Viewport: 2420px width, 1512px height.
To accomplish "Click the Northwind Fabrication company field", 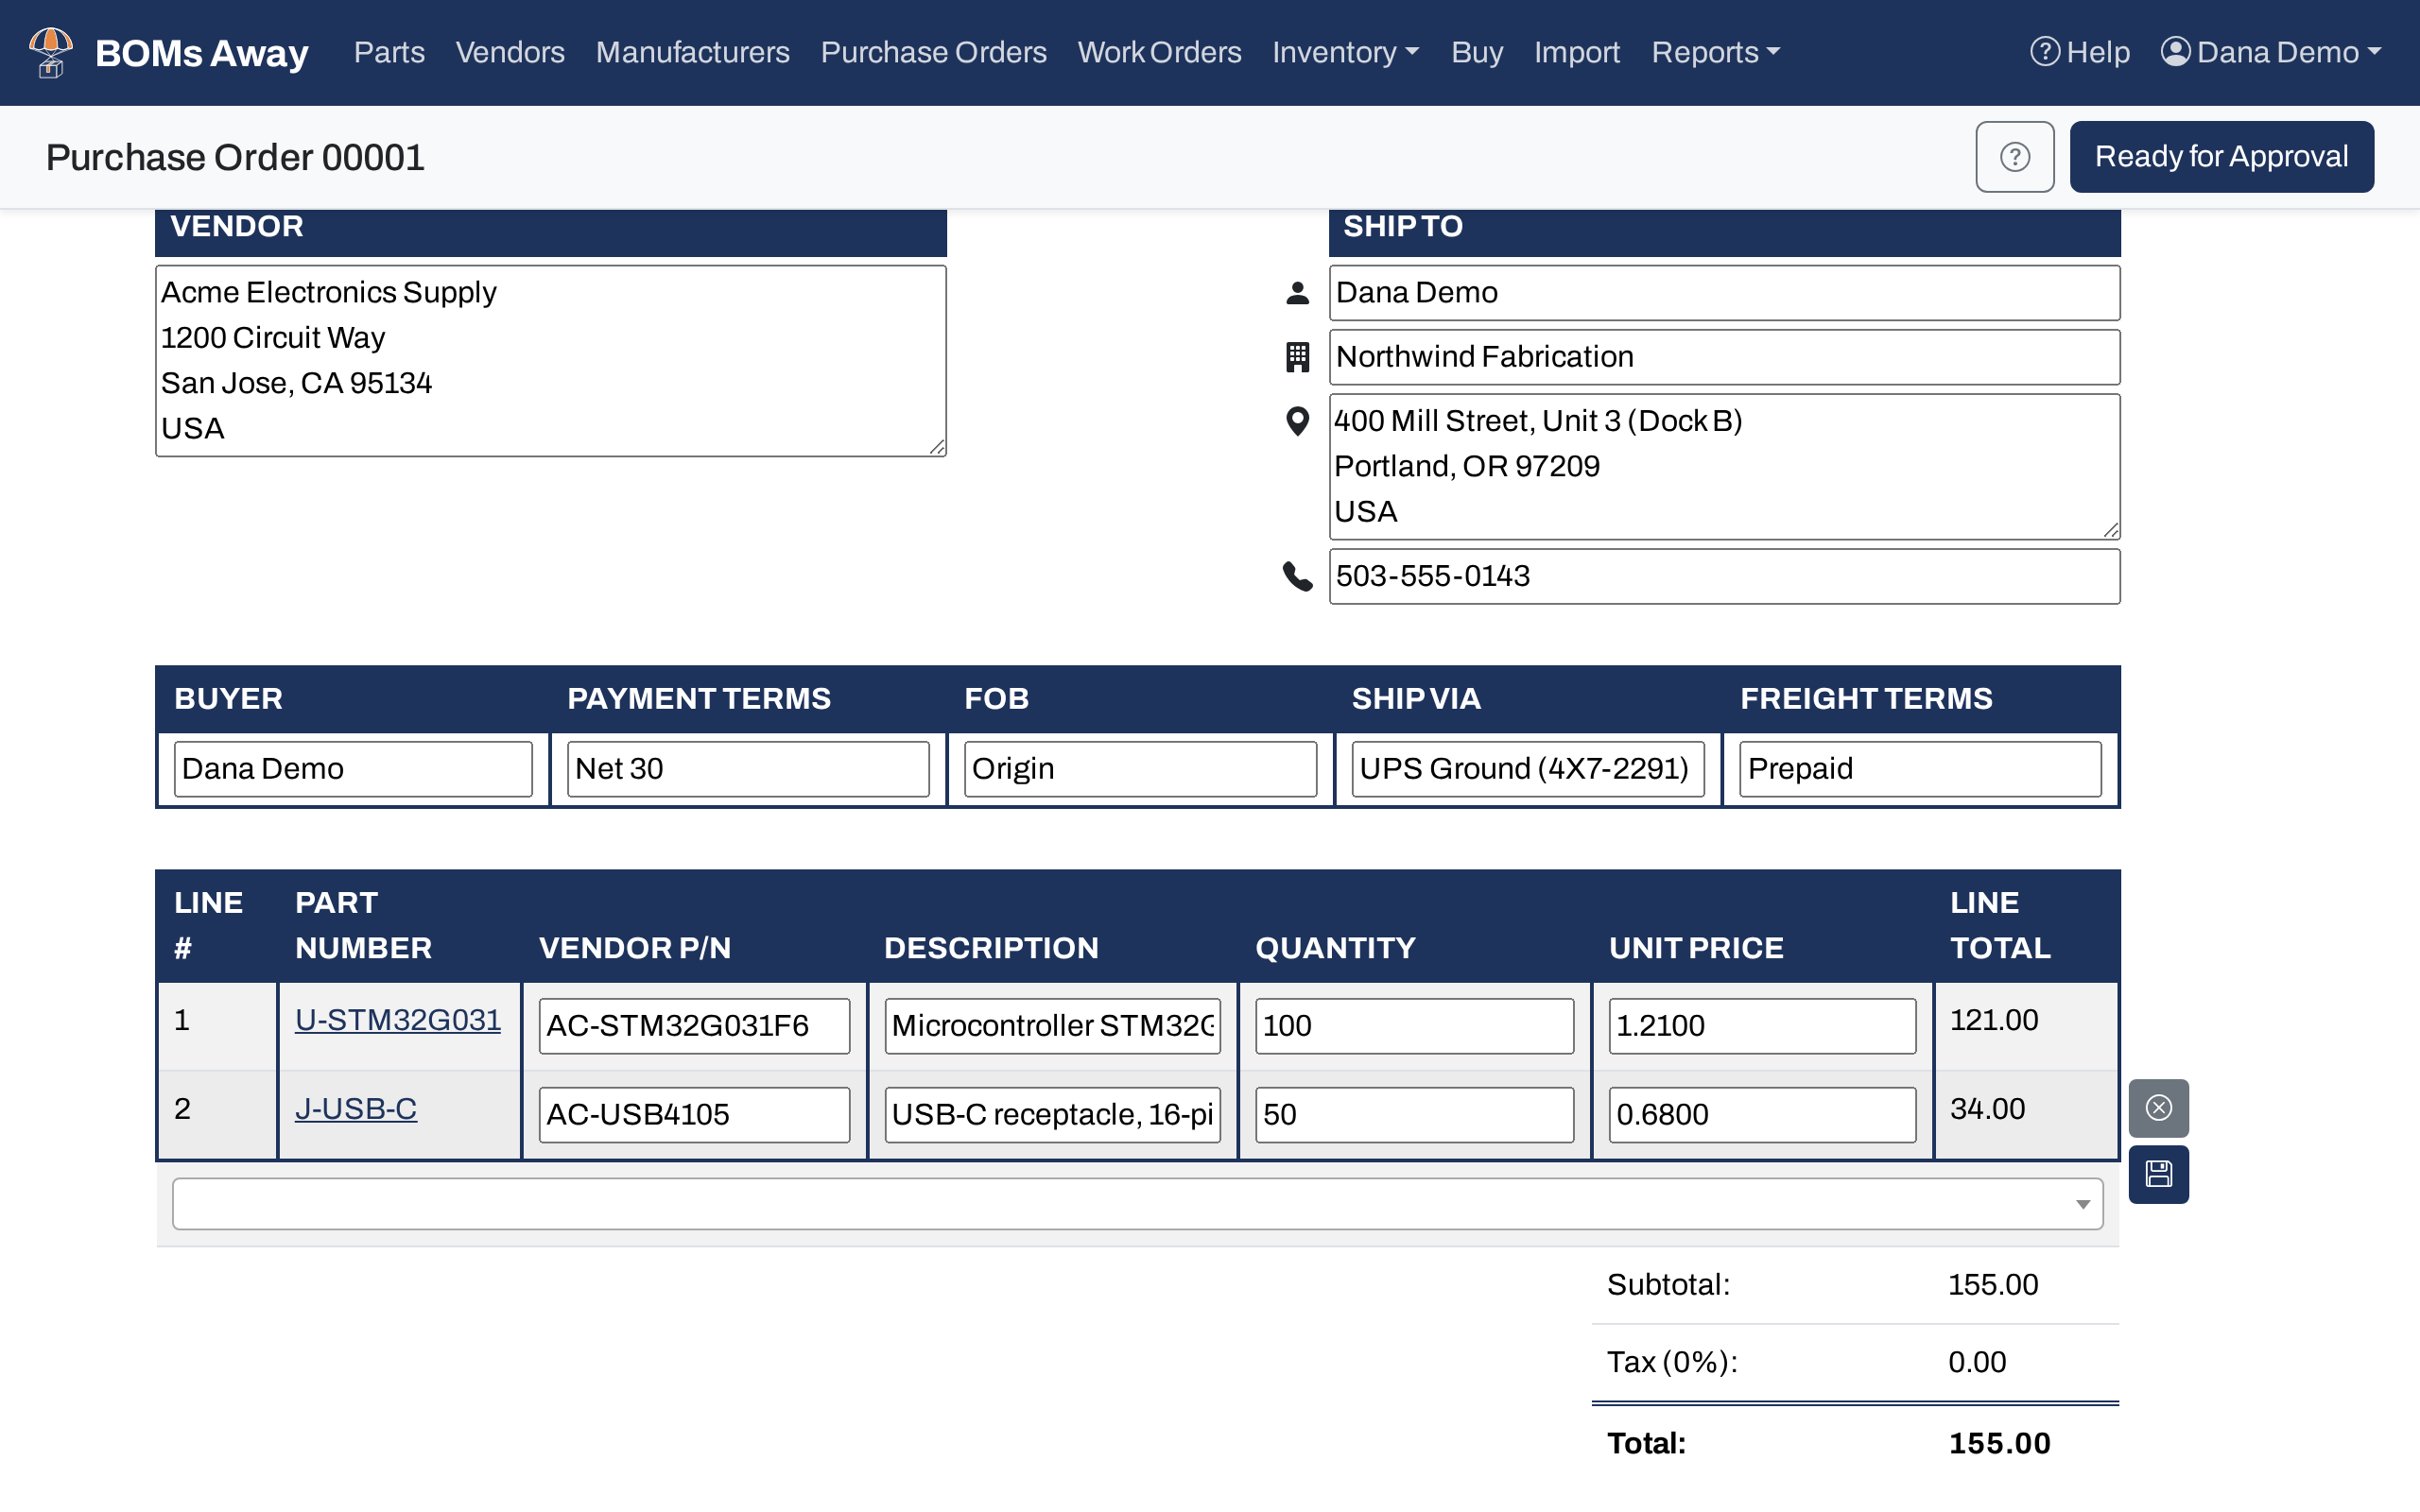I will point(1724,357).
